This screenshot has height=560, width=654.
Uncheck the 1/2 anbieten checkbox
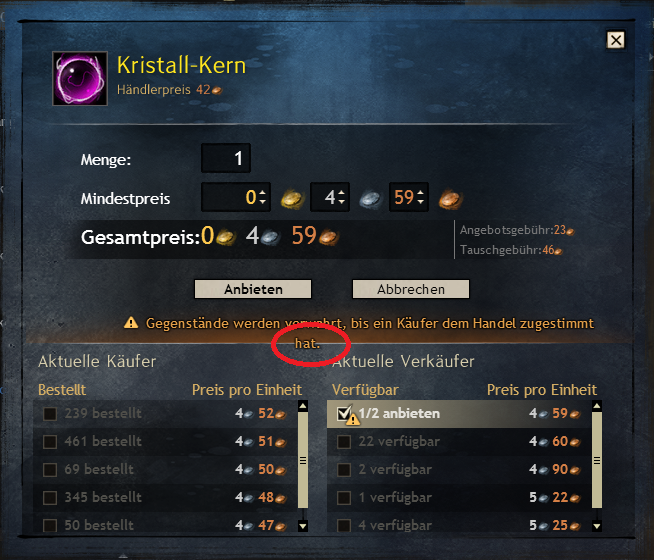point(344,413)
